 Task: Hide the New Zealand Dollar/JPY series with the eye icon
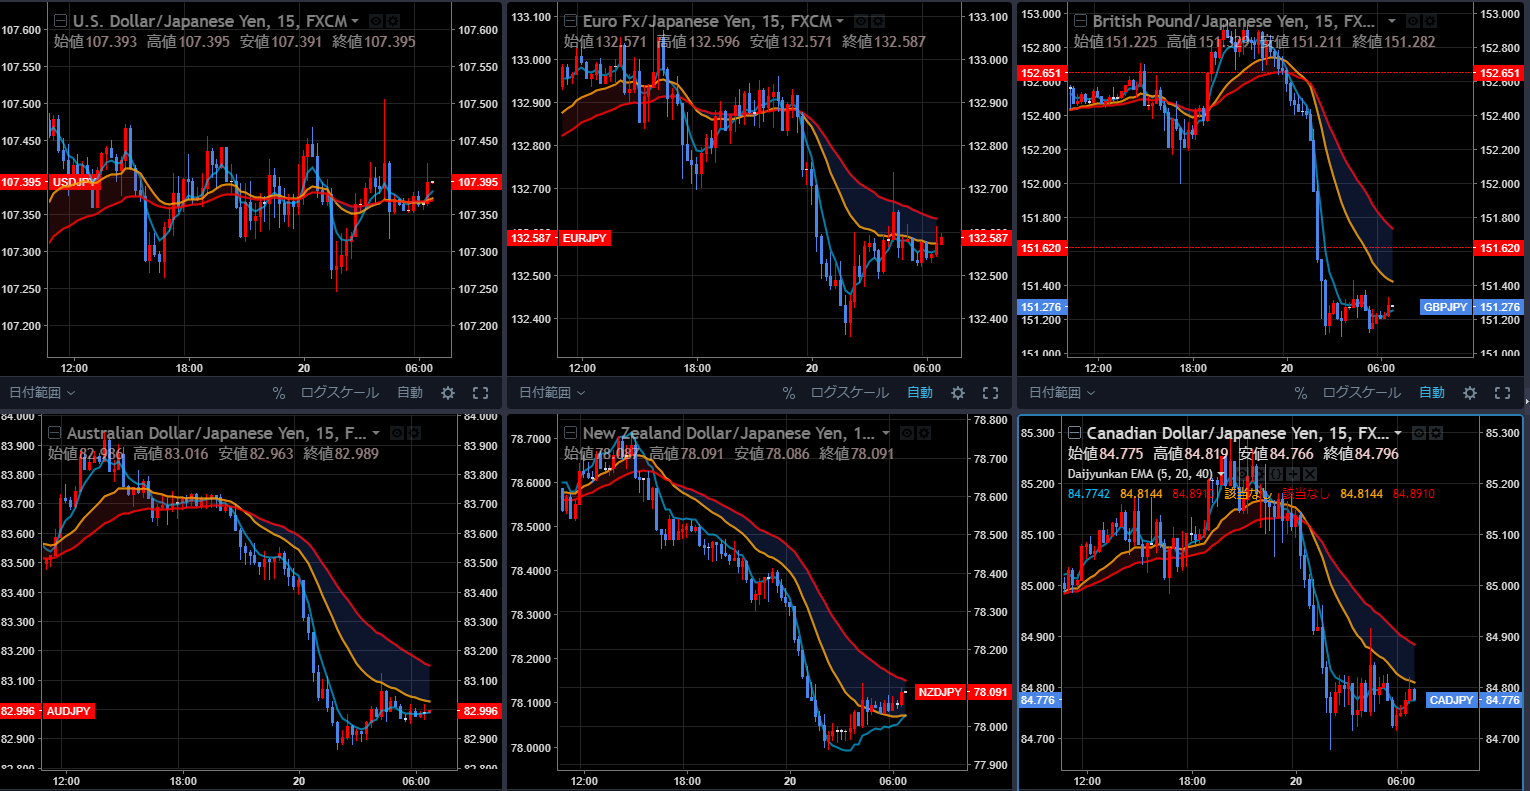(906, 433)
